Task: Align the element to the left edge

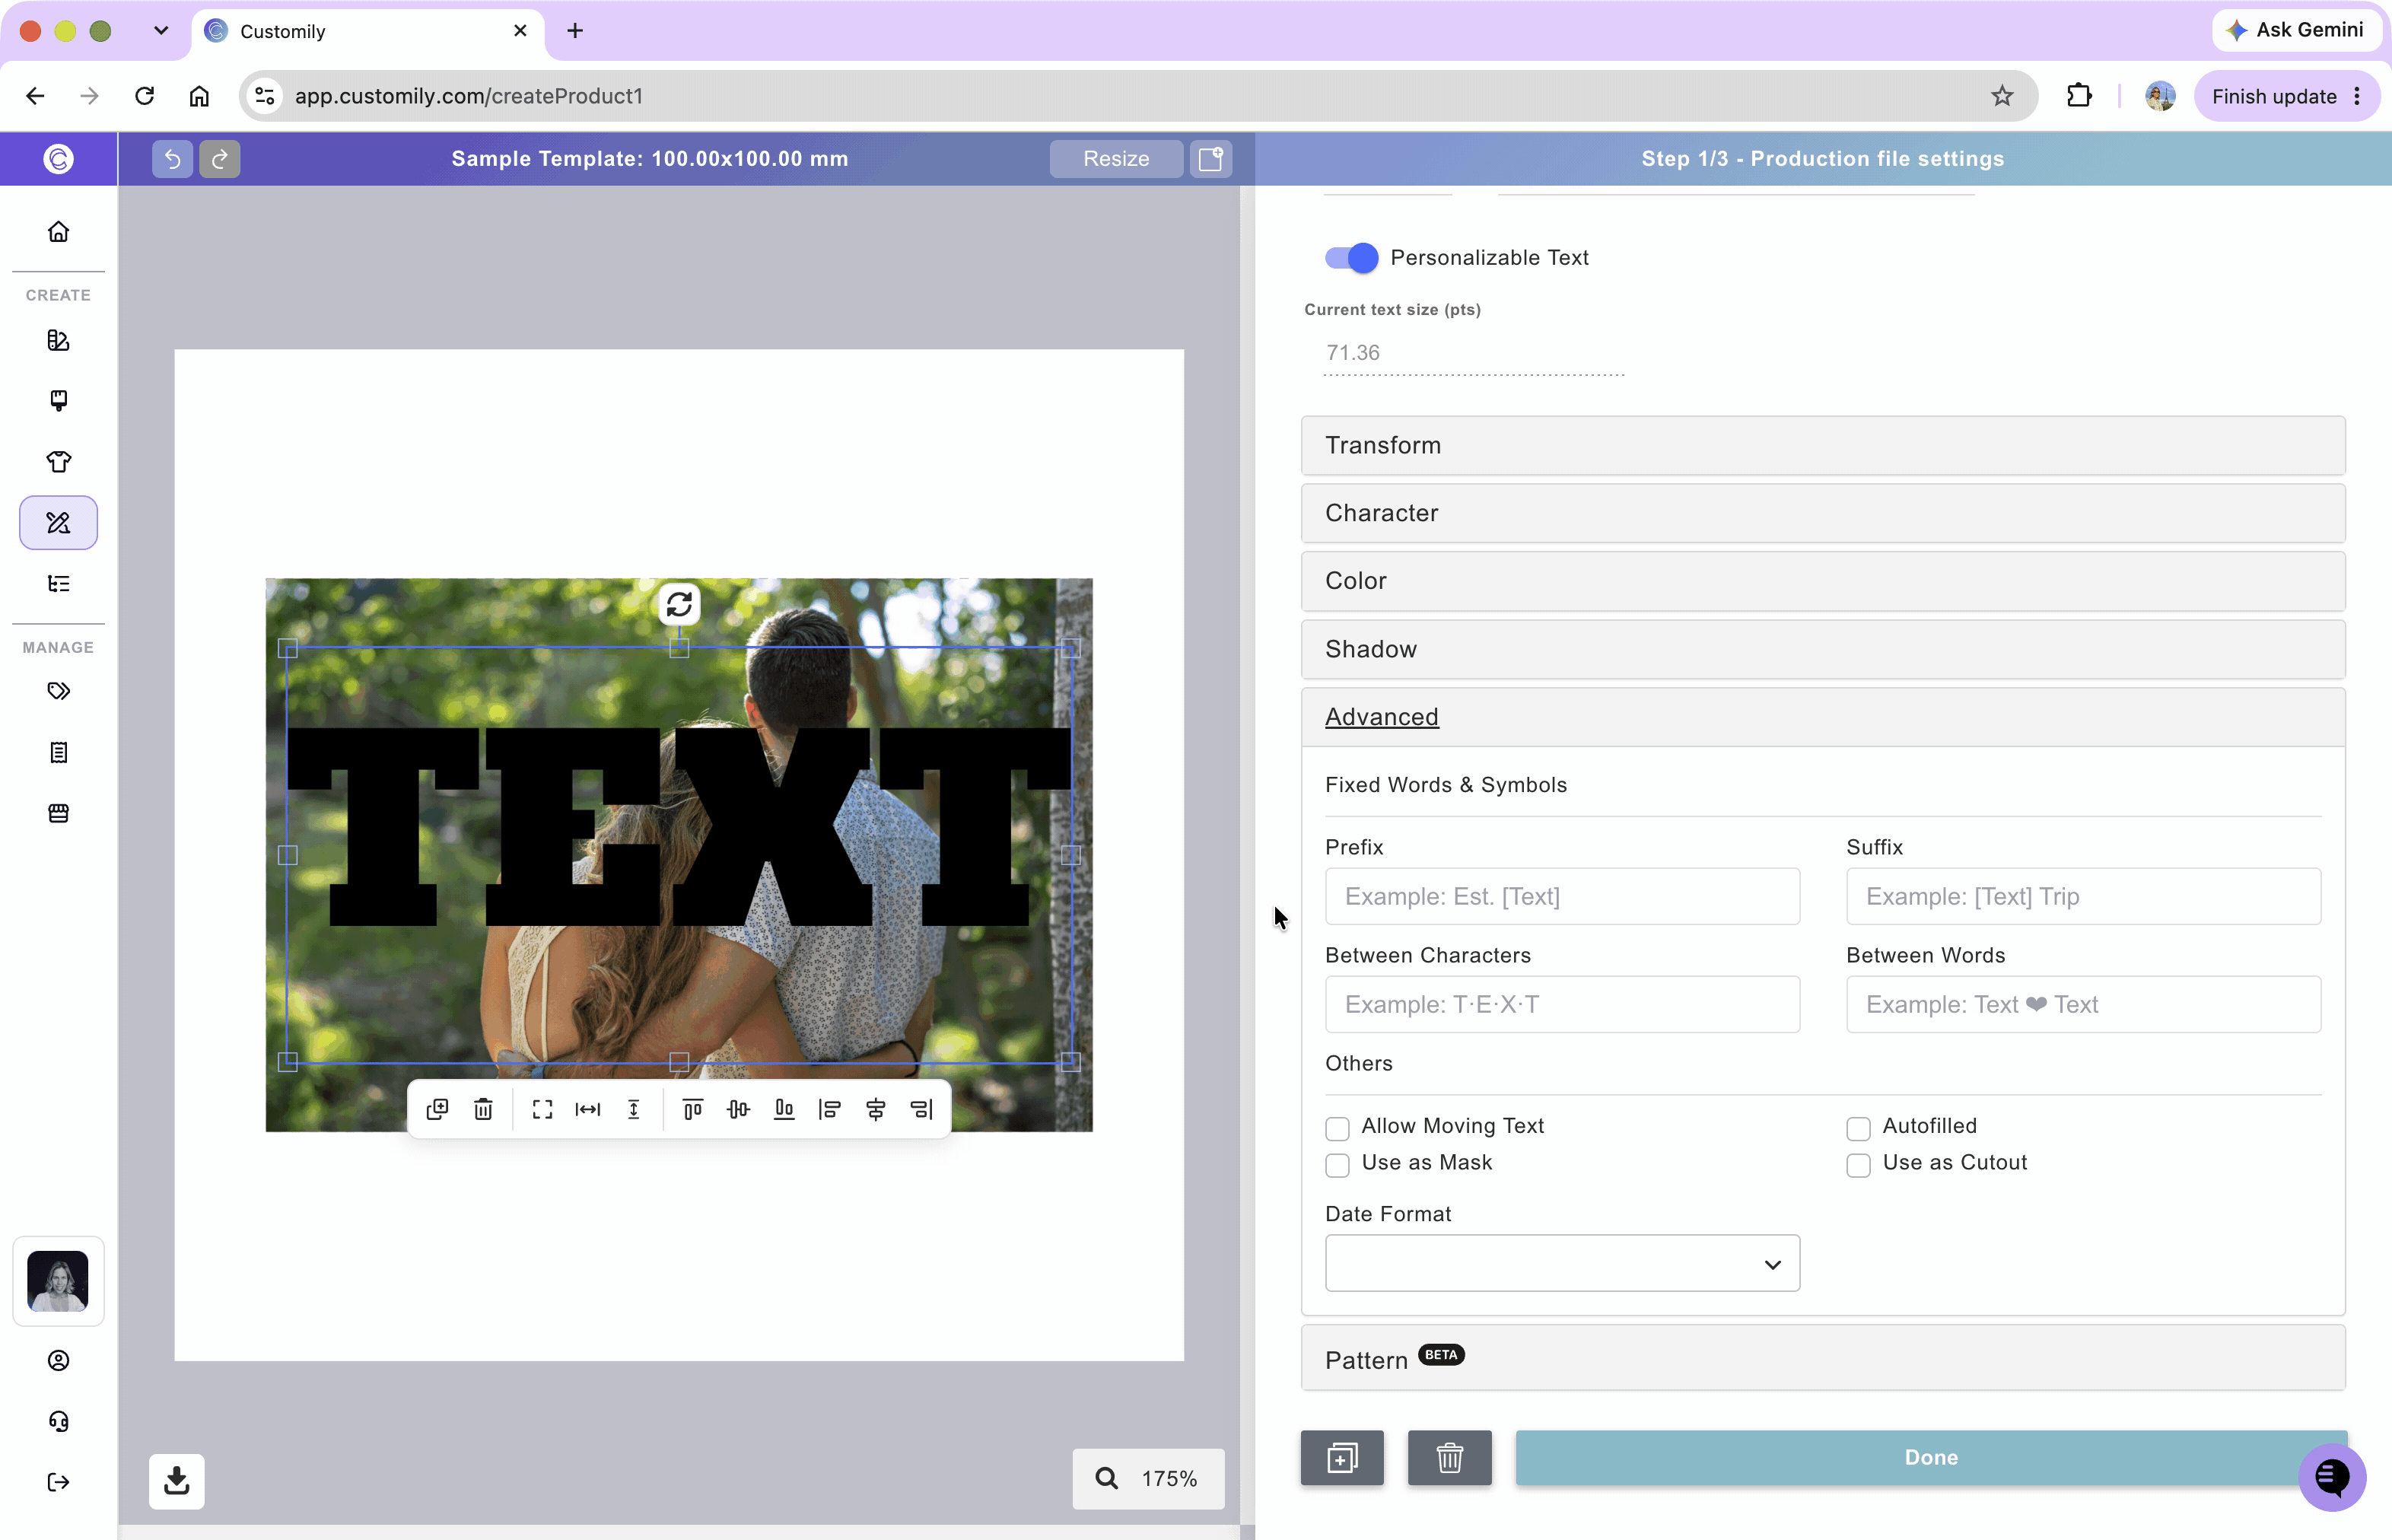Action: 829,1109
